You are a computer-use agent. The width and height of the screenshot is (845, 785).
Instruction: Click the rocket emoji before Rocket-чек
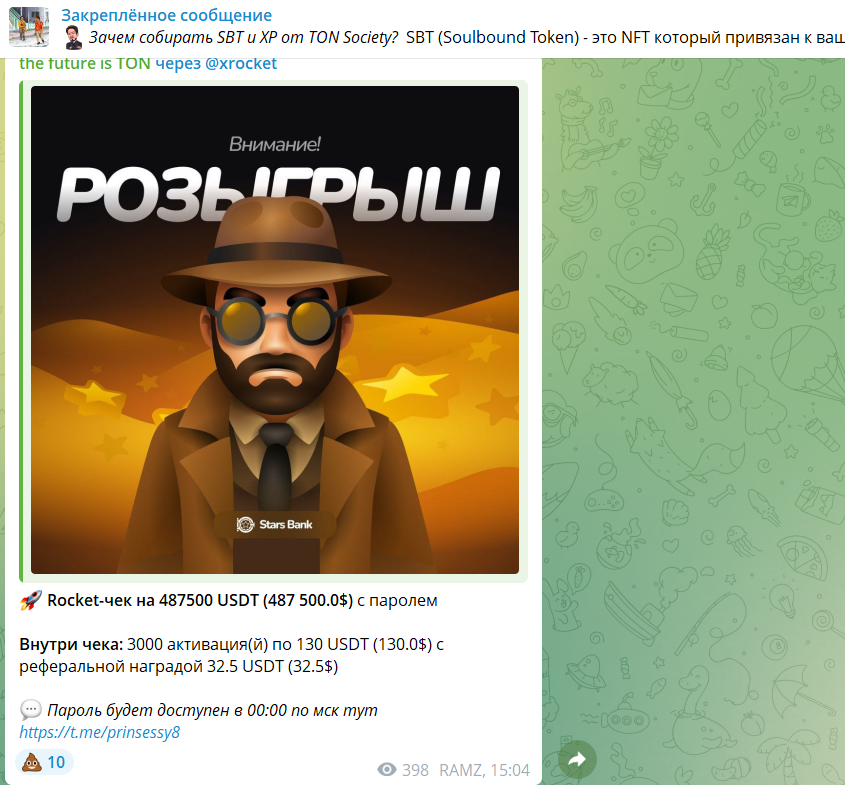(31, 600)
